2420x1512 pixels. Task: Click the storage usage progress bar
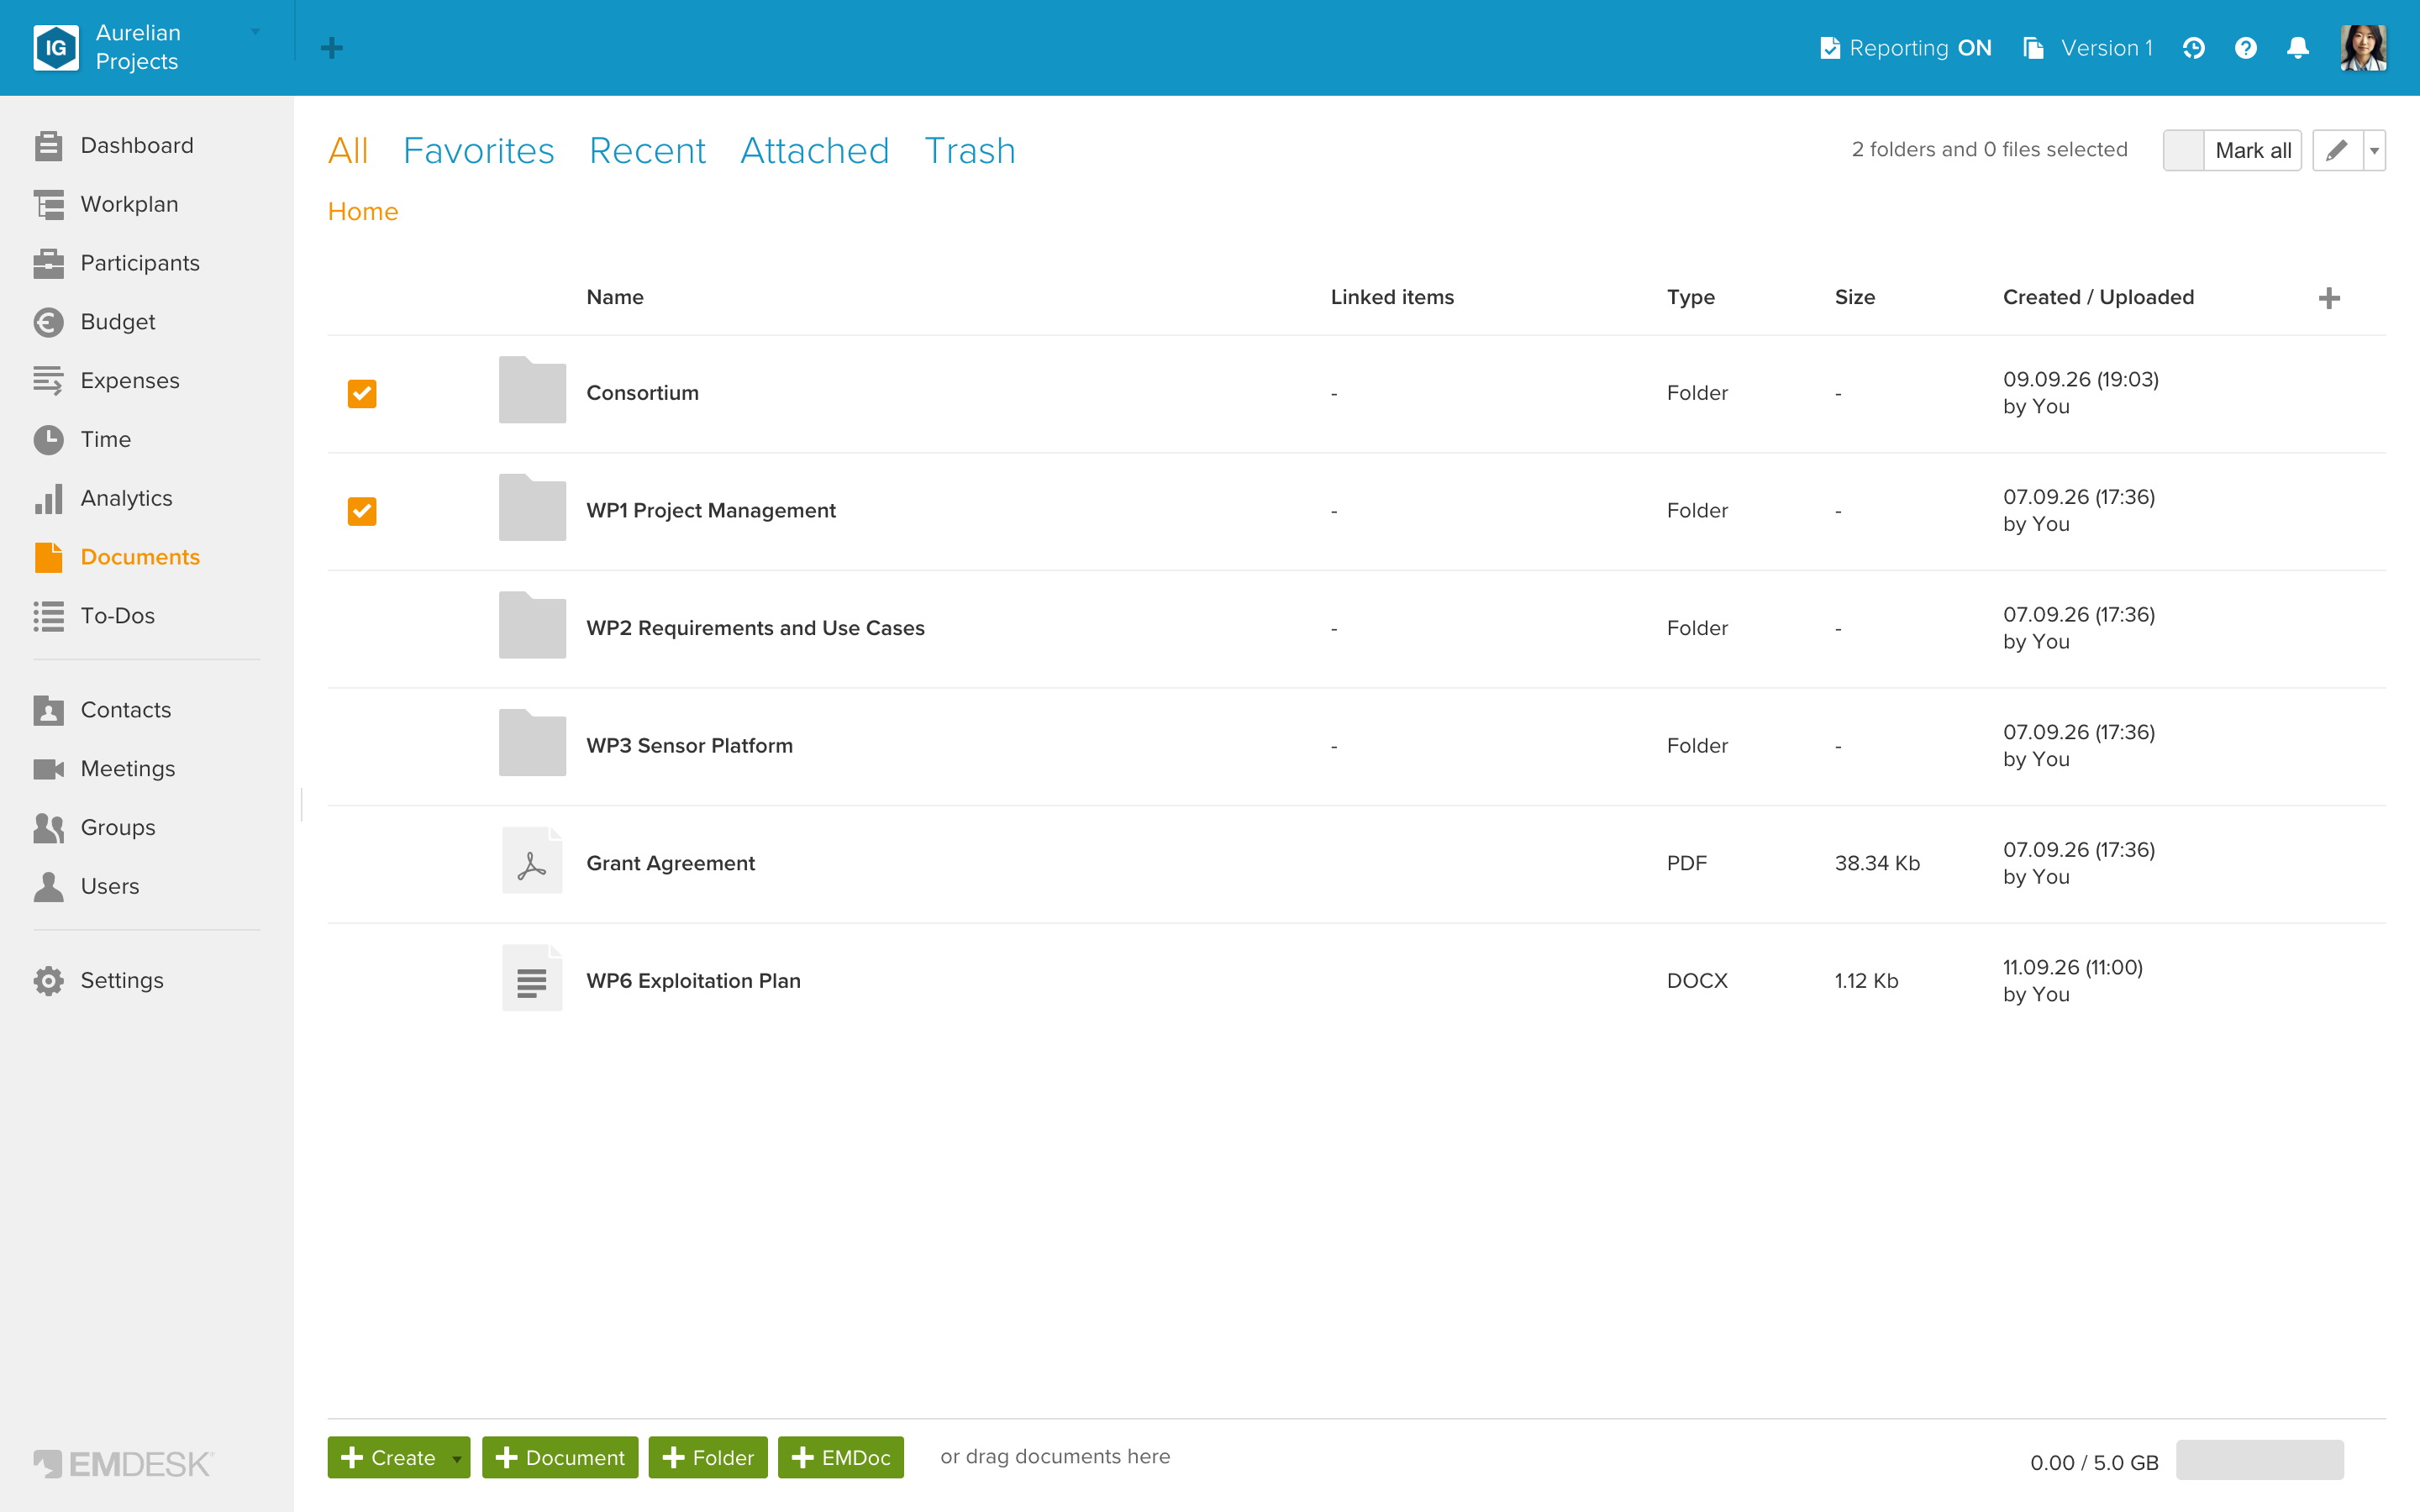point(2259,1460)
